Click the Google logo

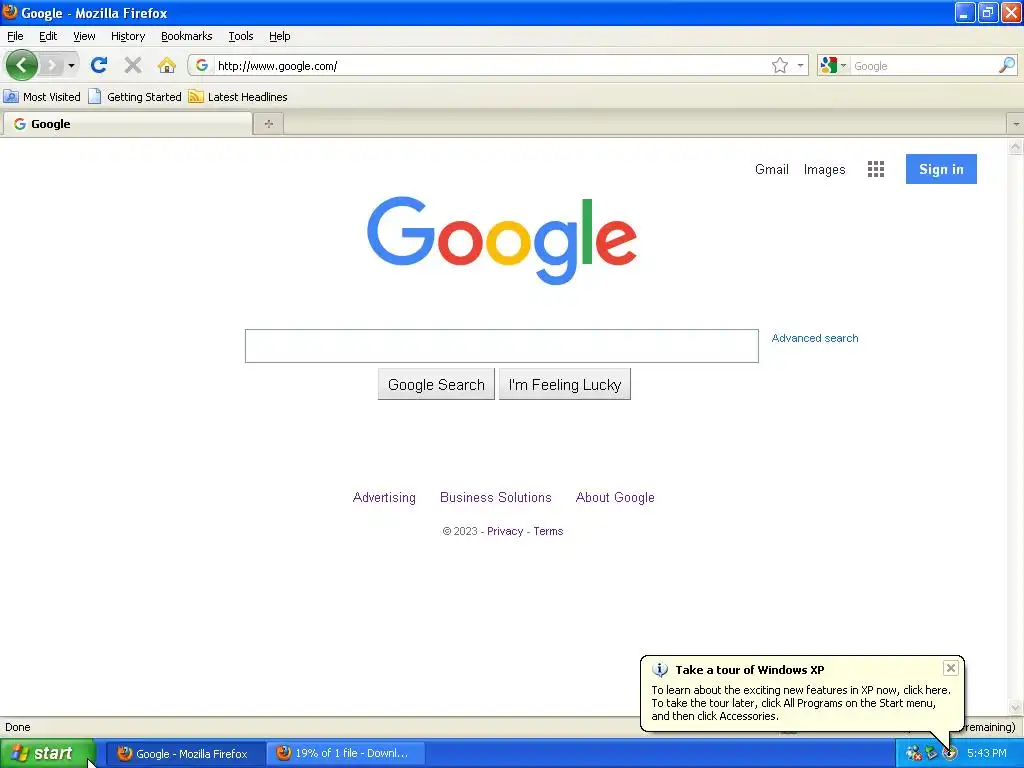pos(502,240)
